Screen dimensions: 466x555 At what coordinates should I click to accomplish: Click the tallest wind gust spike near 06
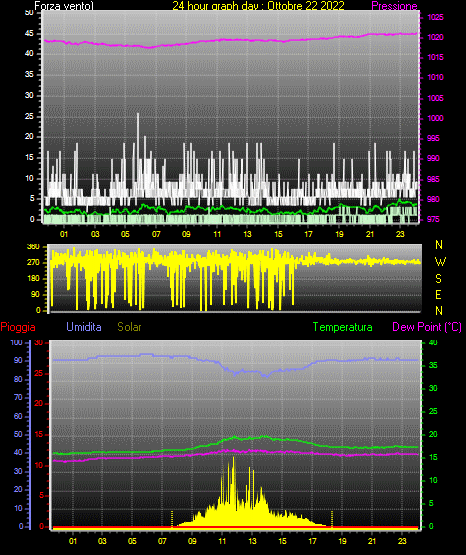pyautogui.click(x=138, y=115)
